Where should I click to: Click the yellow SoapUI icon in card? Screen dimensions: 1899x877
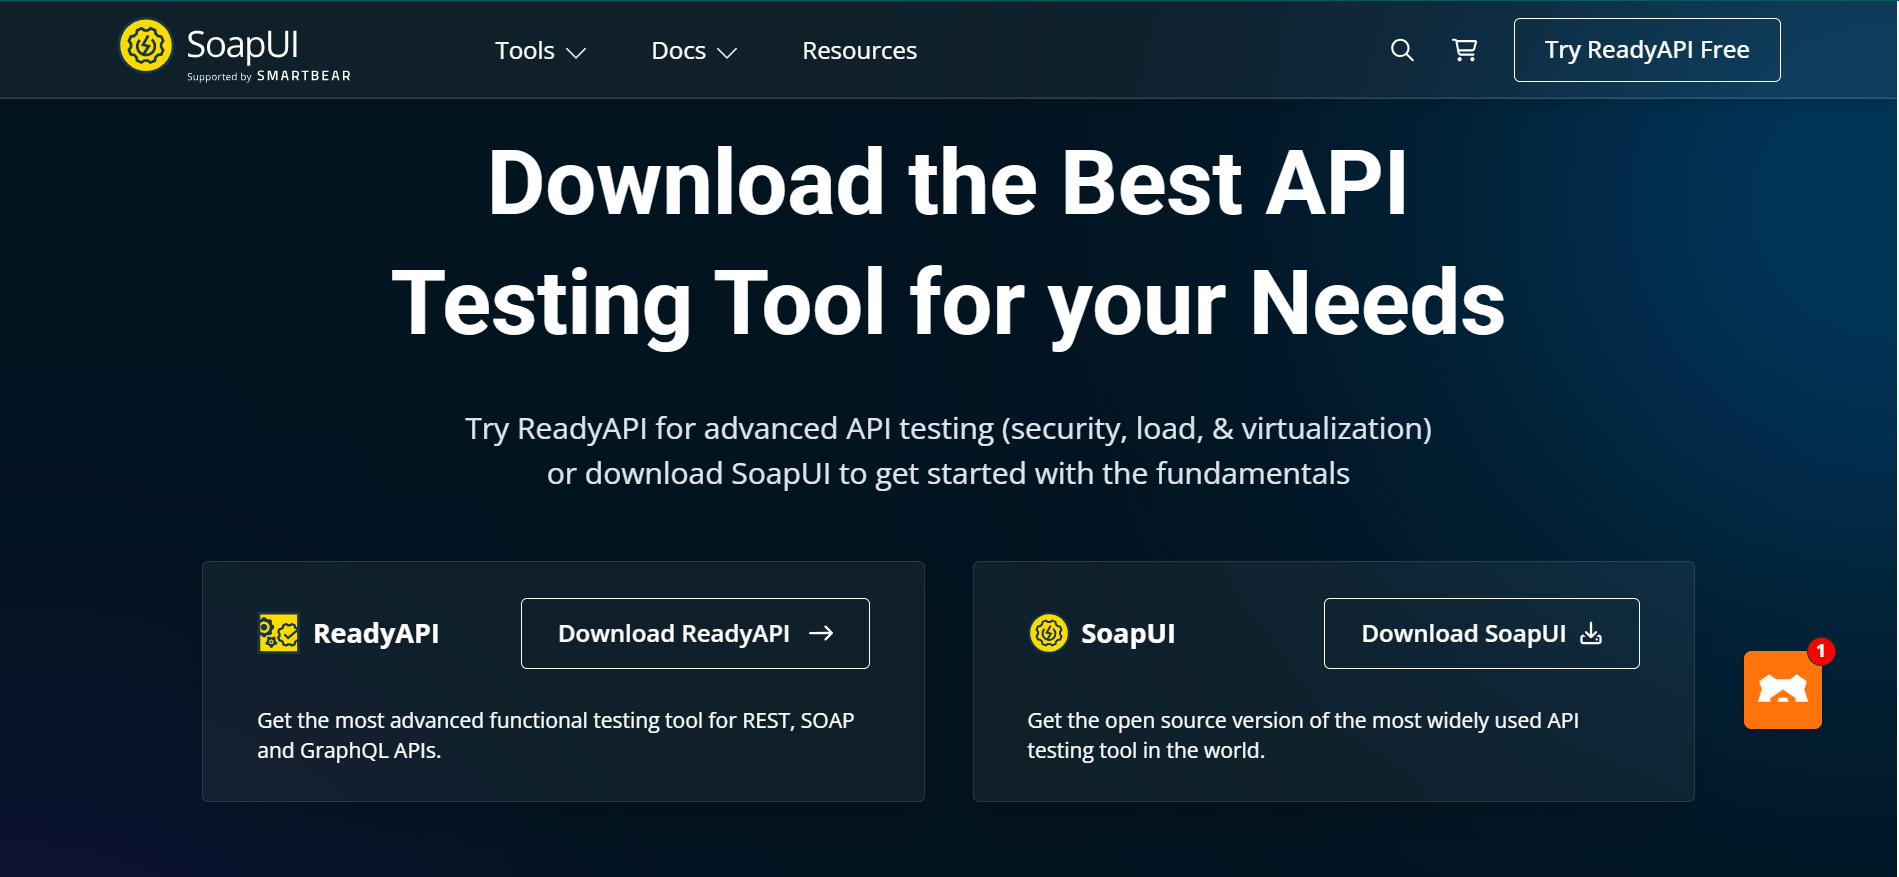(1049, 633)
